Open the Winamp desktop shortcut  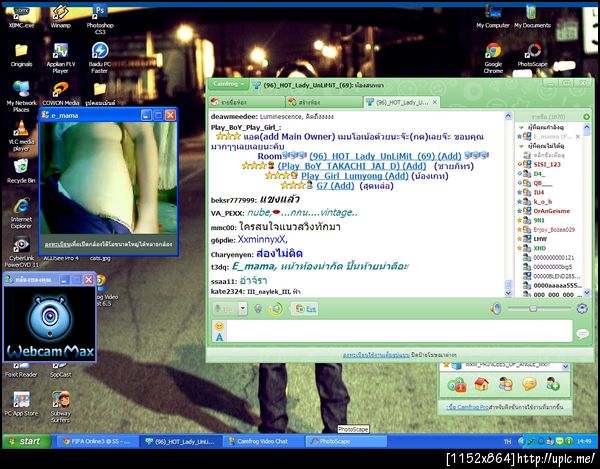point(60,17)
